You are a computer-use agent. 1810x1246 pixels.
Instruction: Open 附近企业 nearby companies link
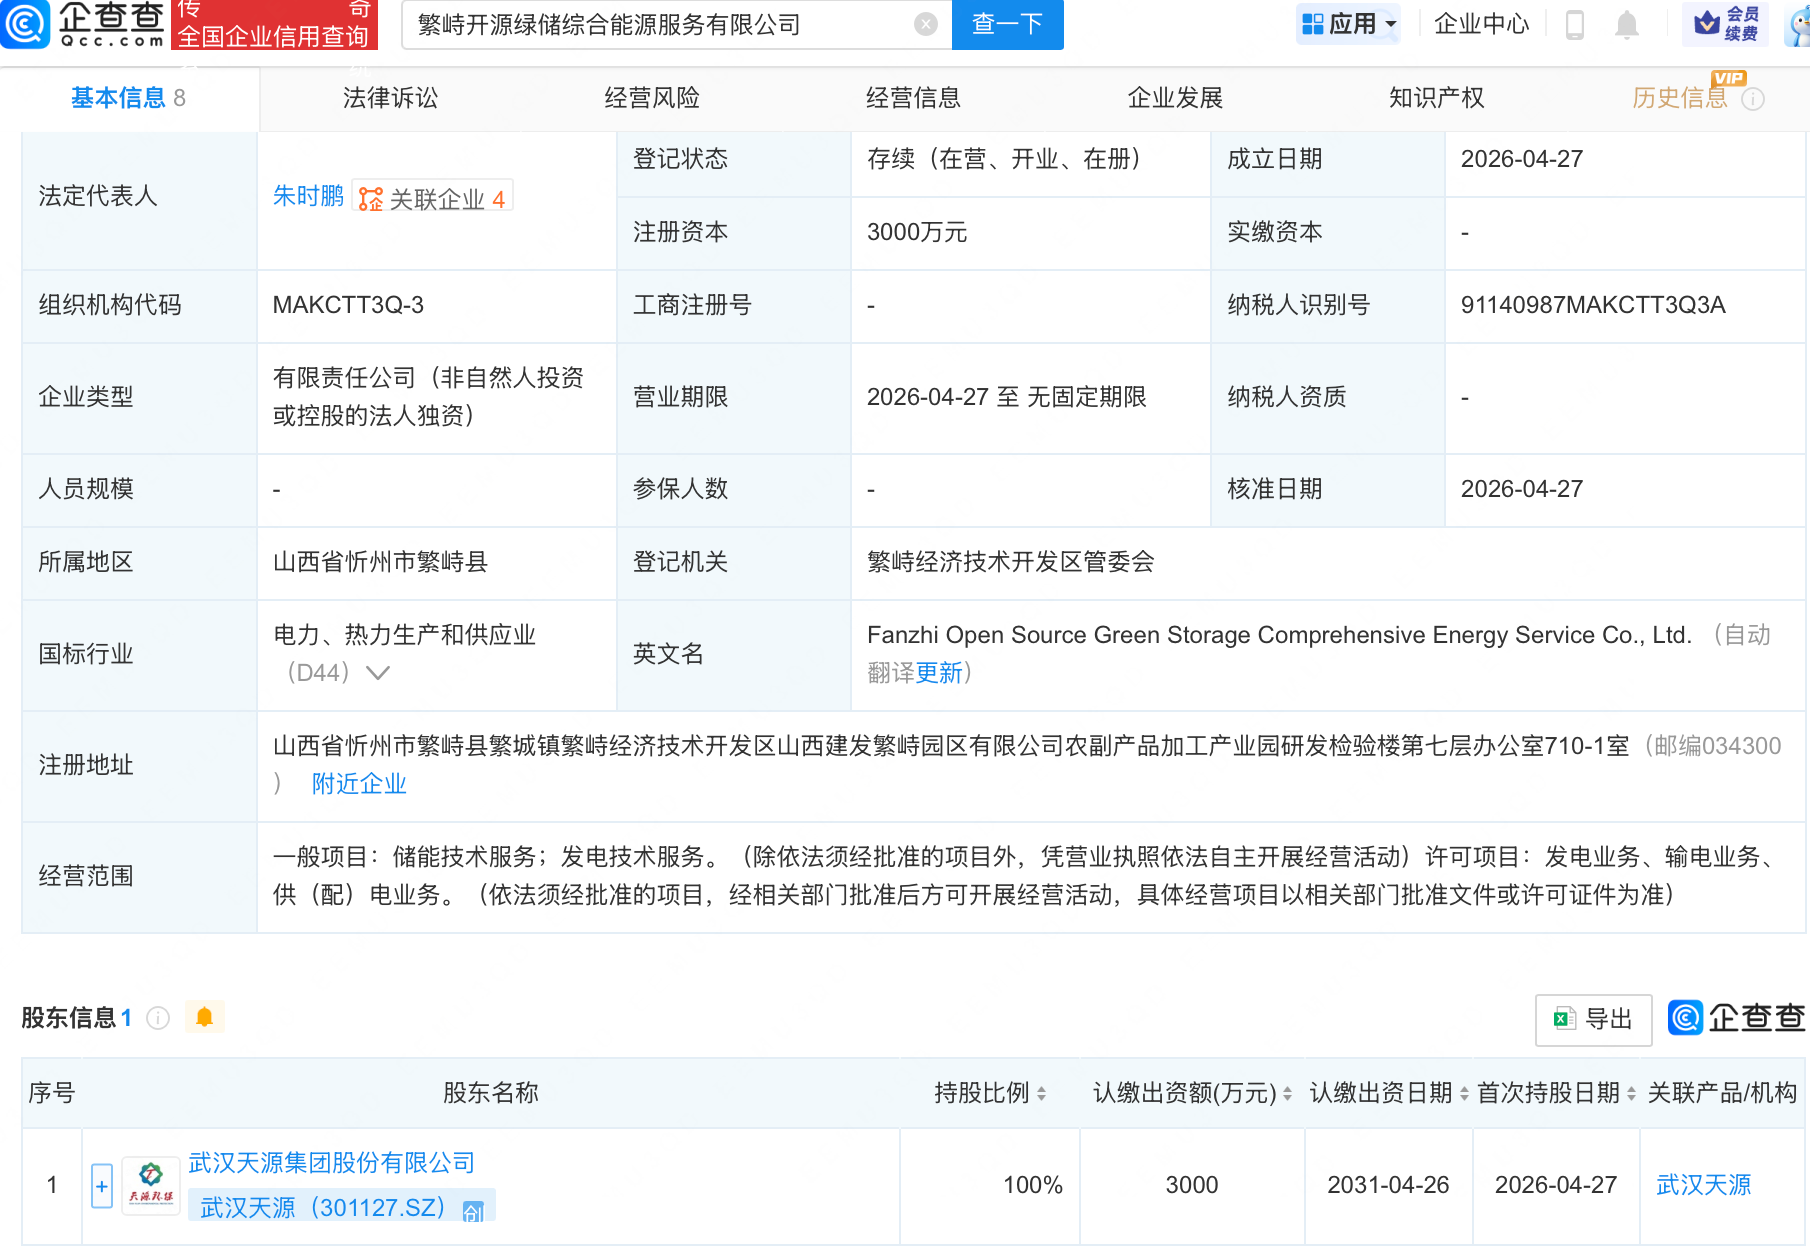tap(359, 784)
